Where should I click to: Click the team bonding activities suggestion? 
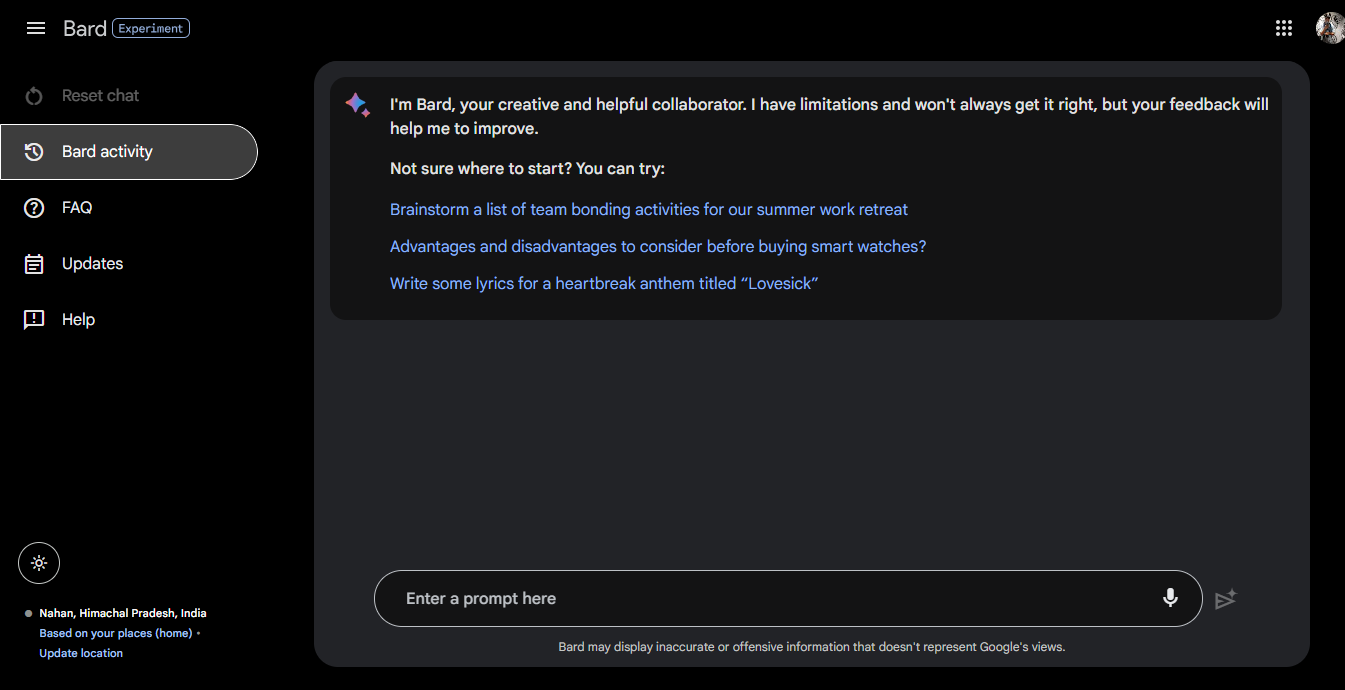tap(649, 210)
